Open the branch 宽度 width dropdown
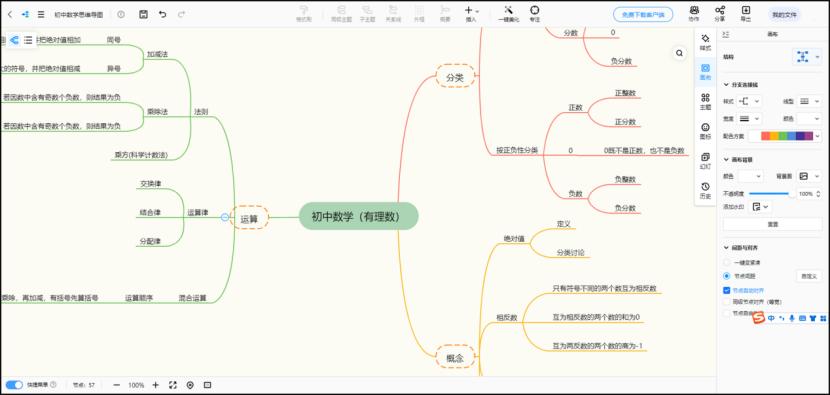This screenshot has width=830, height=395. tap(749, 119)
